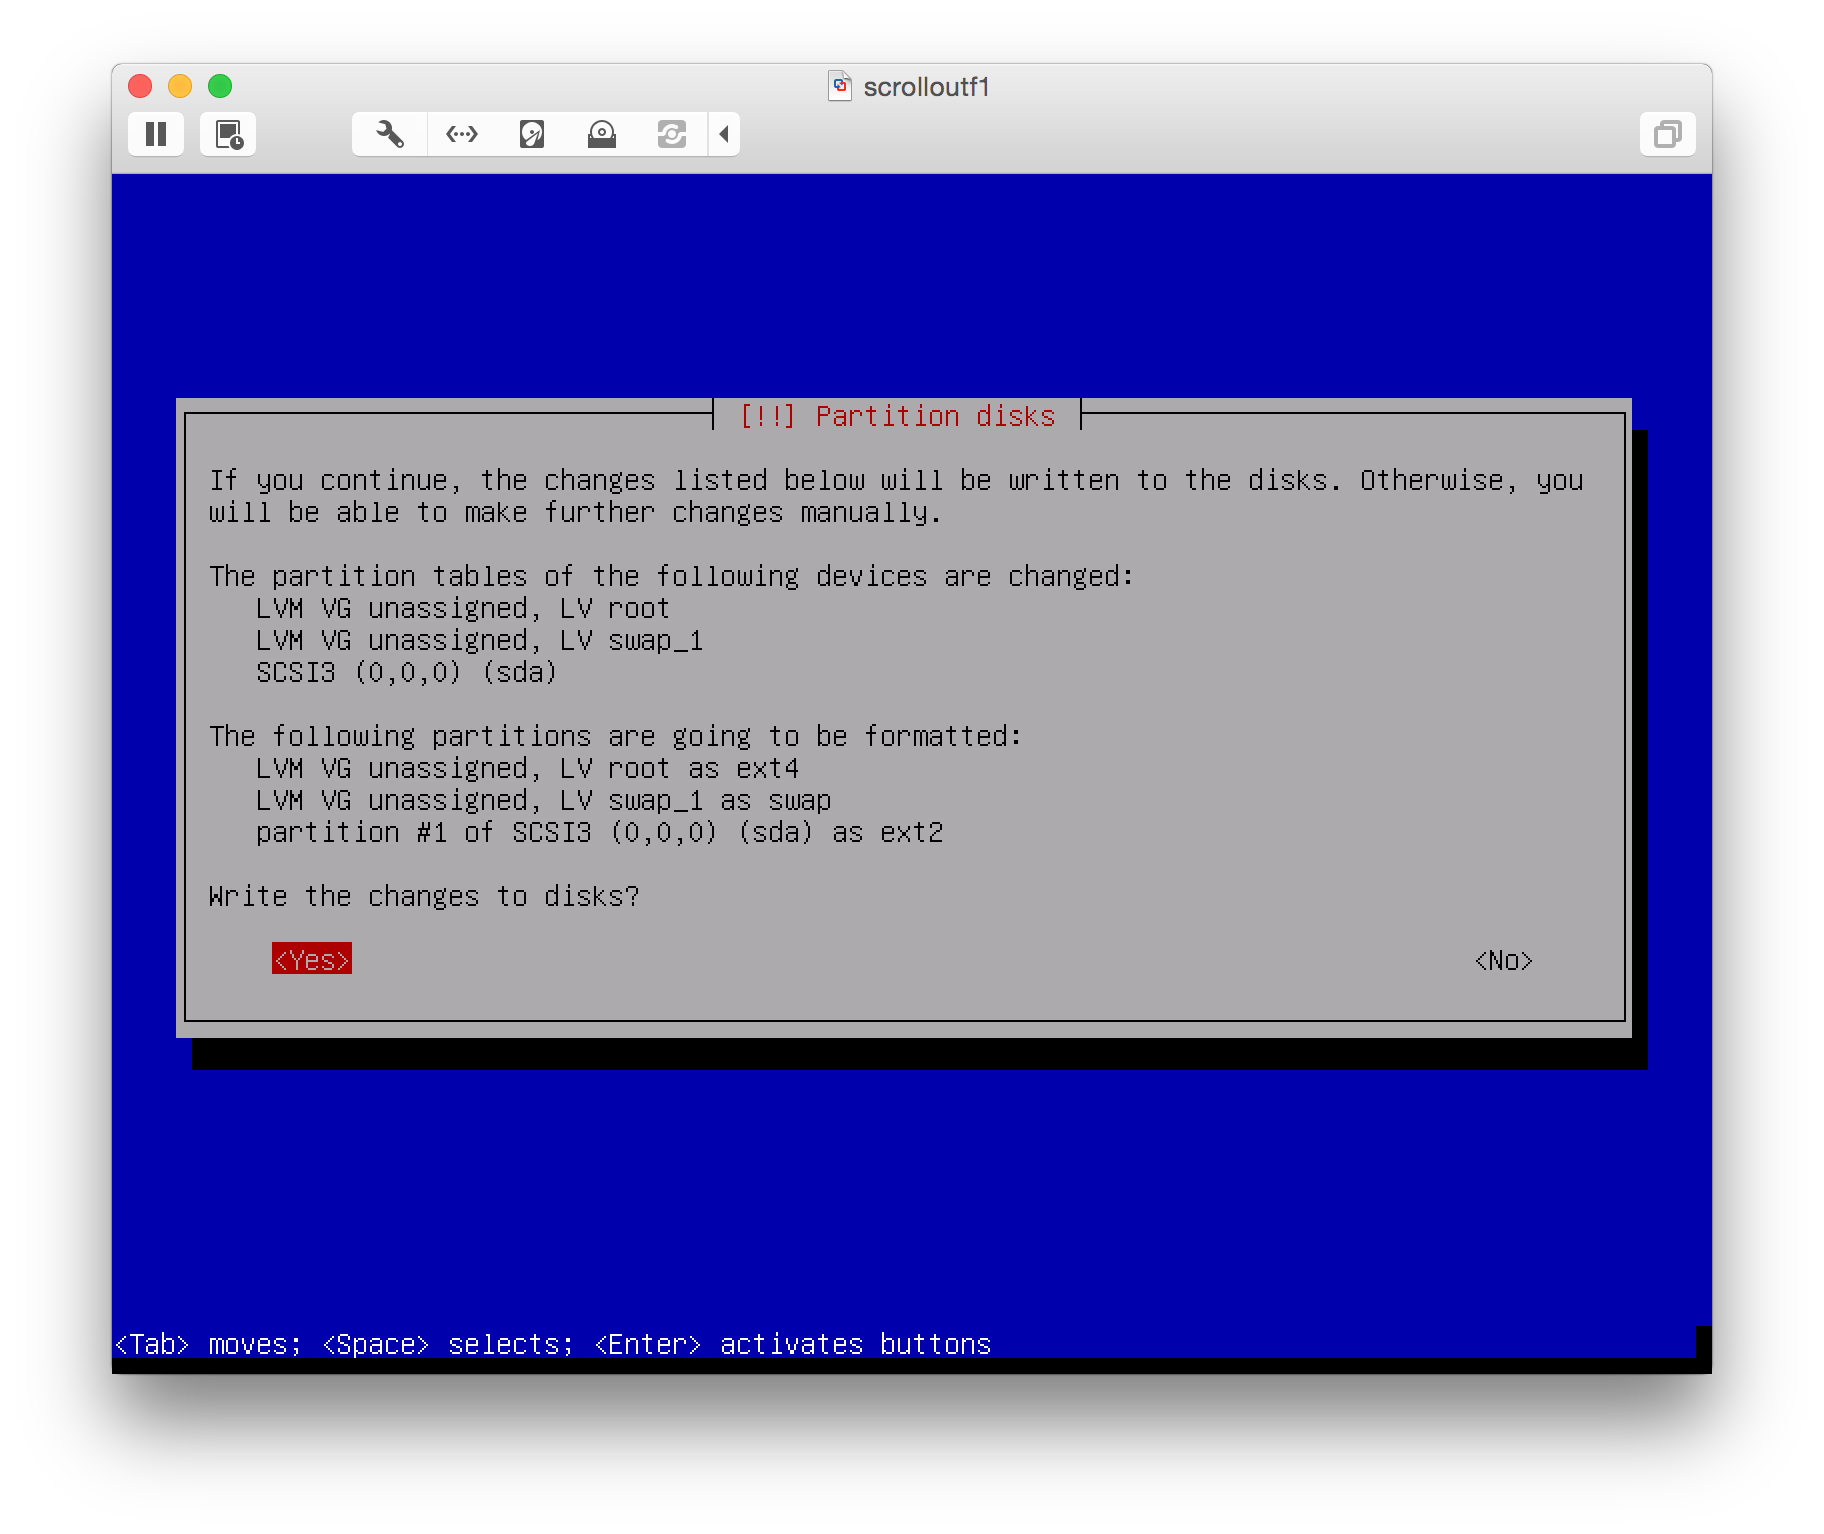The width and height of the screenshot is (1824, 1534).
Task: Enter Unity/single window mode button
Action: tap(1667, 134)
